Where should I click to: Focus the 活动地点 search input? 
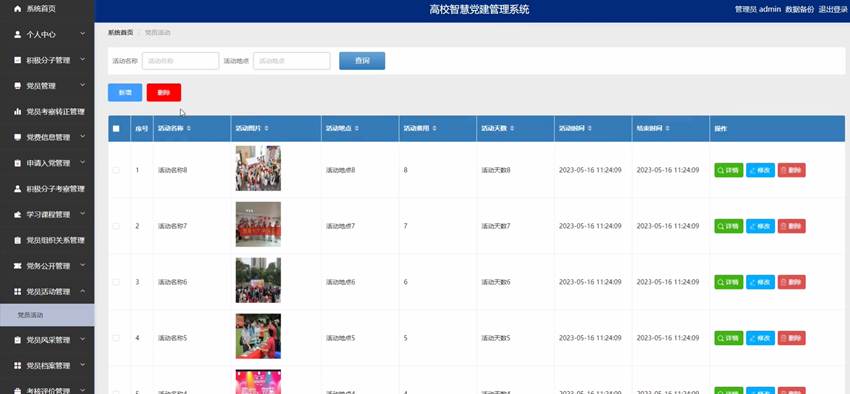pyautogui.click(x=292, y=61)
